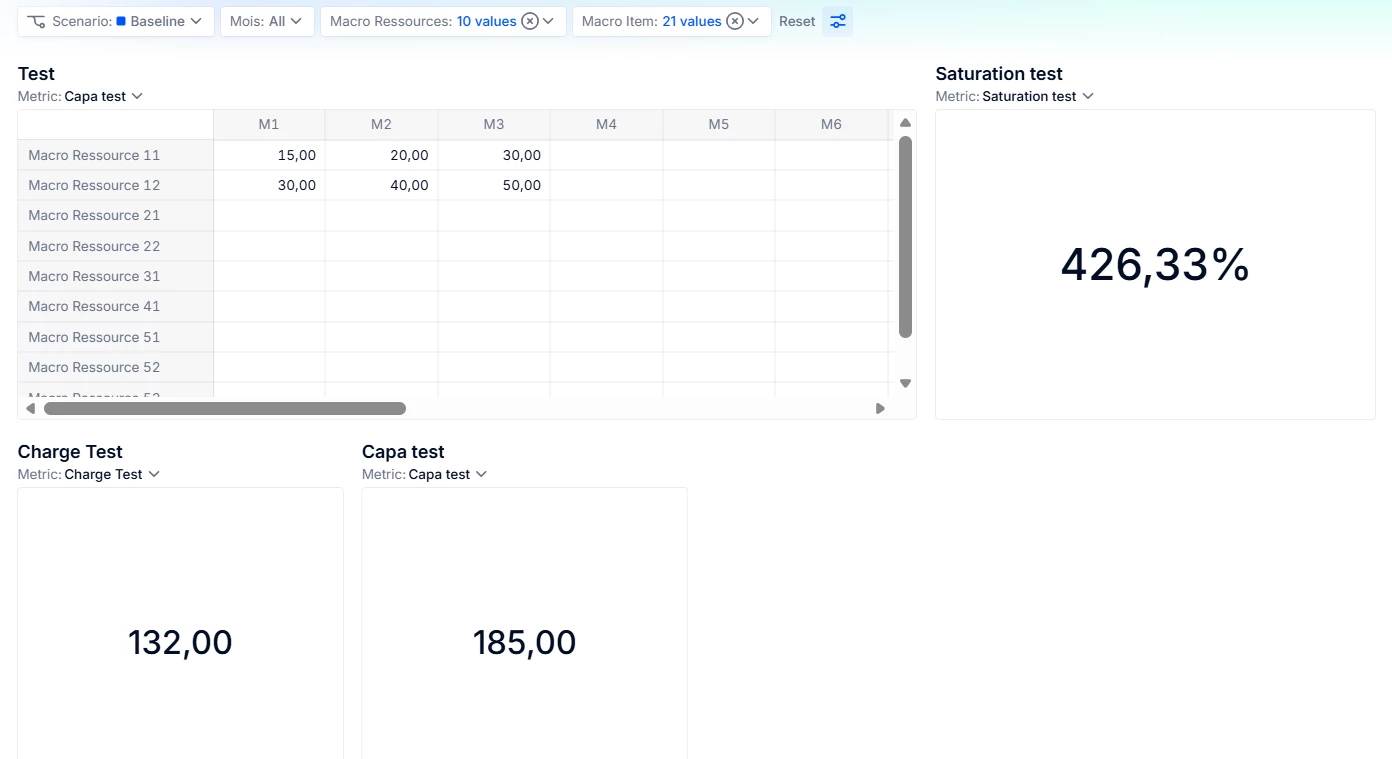
Task: Click the filter settings sliders icon
Action: [x=838, y=21]
